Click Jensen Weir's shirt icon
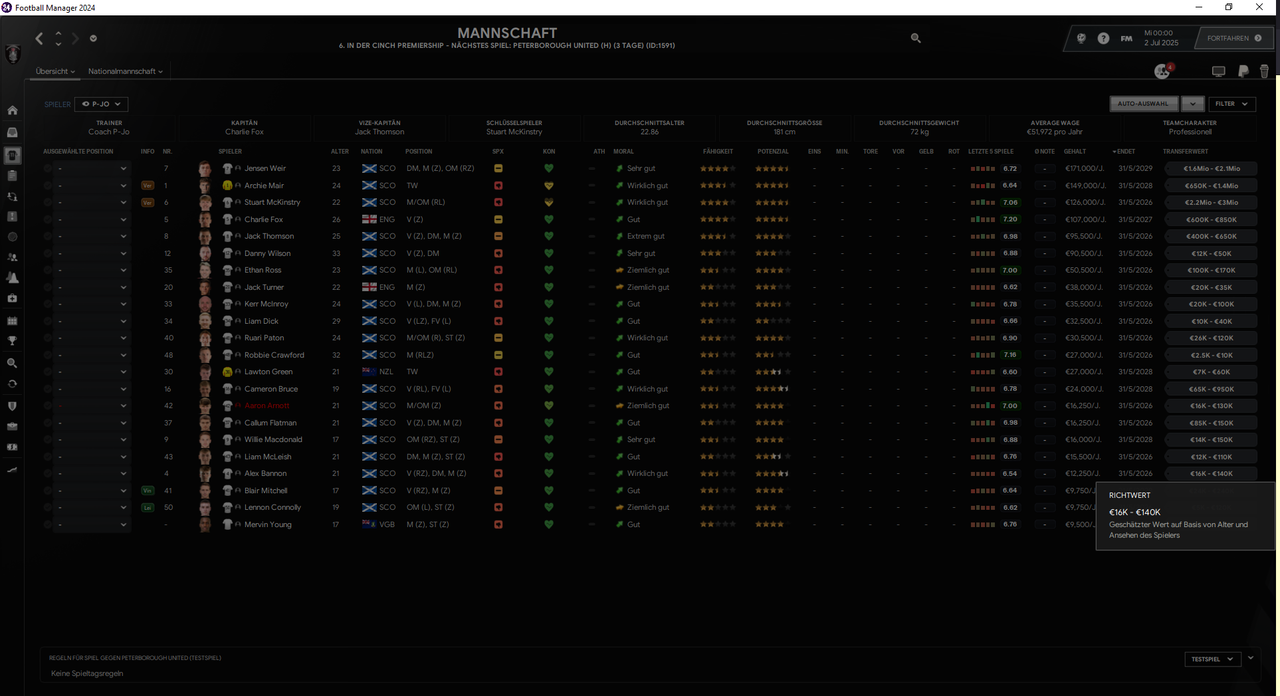This screenshot has width=1280, height=696. [227, 169]
